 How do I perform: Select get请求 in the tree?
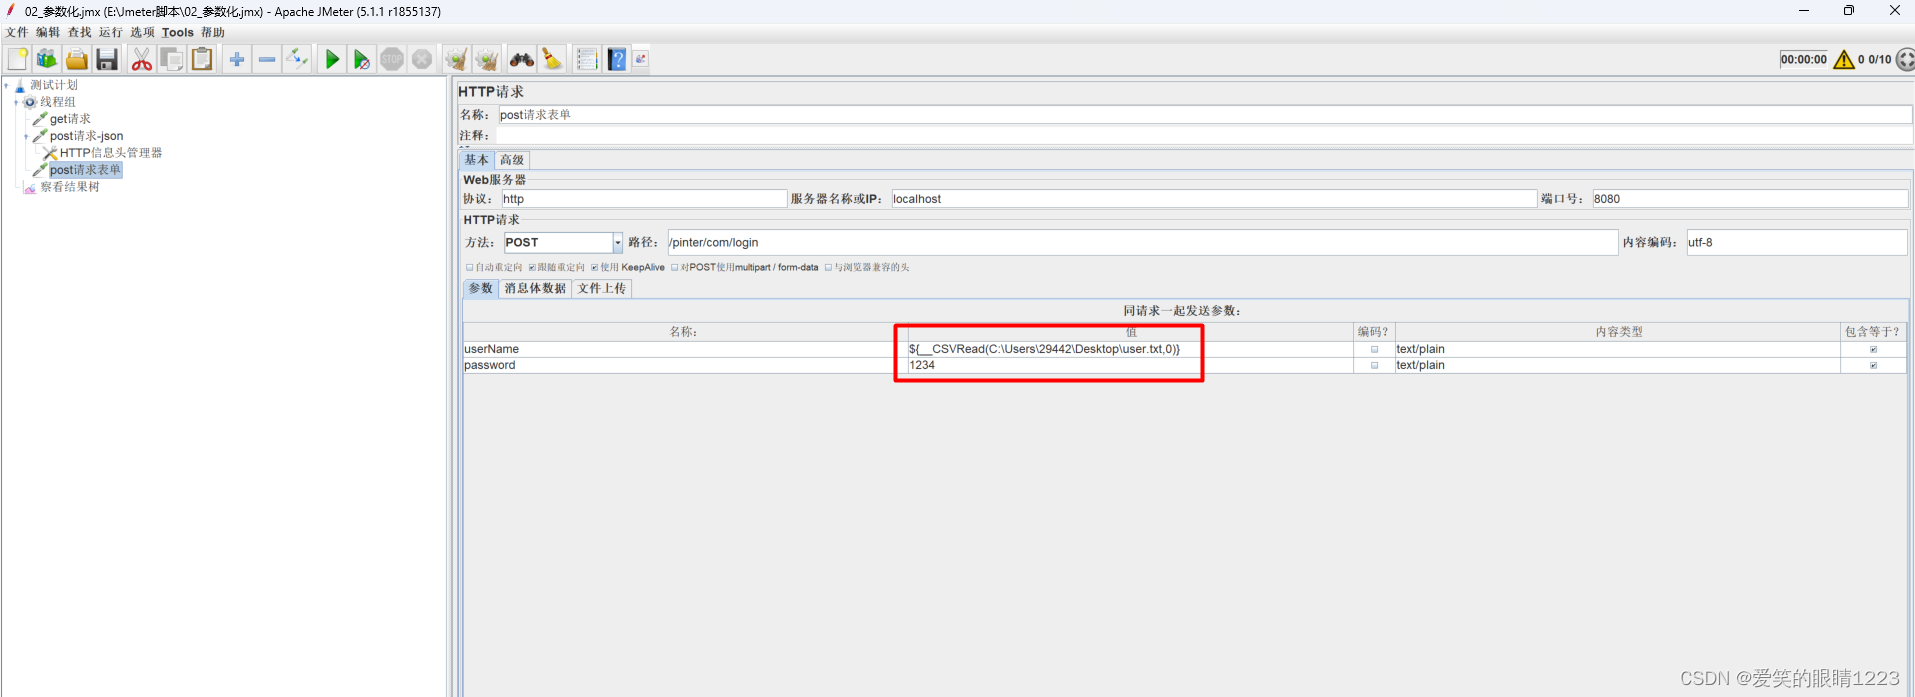[70, 119]
